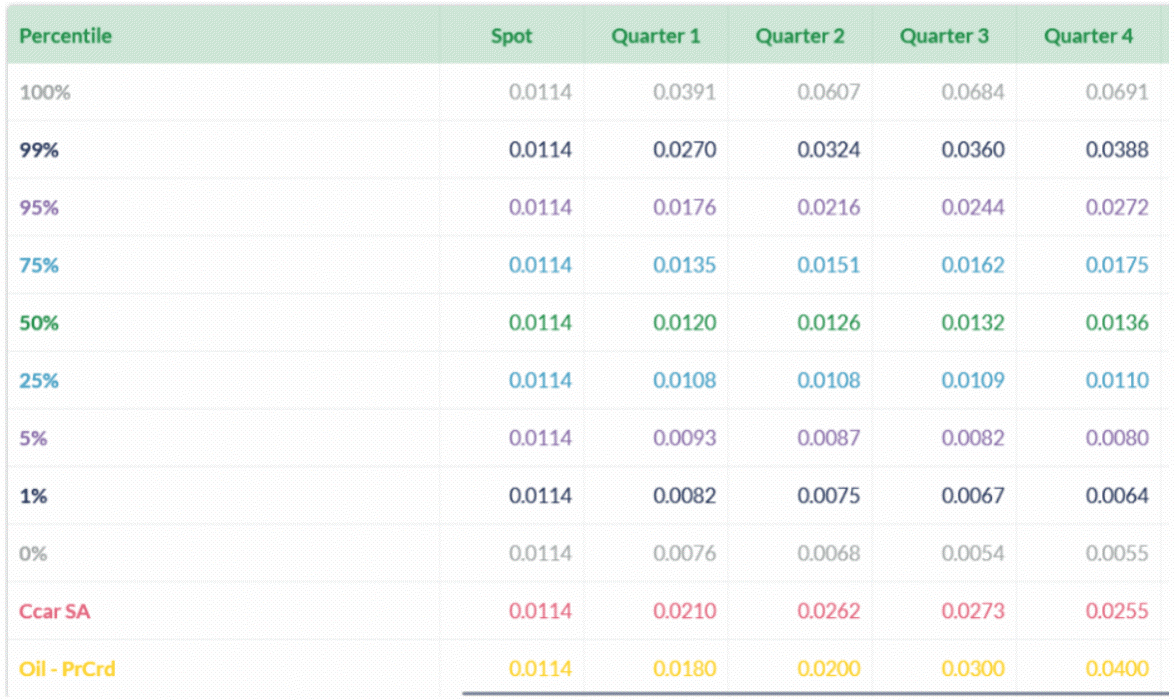1176x700 pixels.
Task: Click the Oil - PrCrd scenario label
Action: 67,668
